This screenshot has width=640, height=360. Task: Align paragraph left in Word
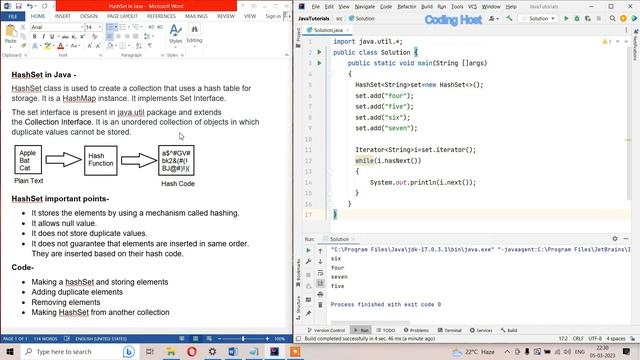point(109,37)
